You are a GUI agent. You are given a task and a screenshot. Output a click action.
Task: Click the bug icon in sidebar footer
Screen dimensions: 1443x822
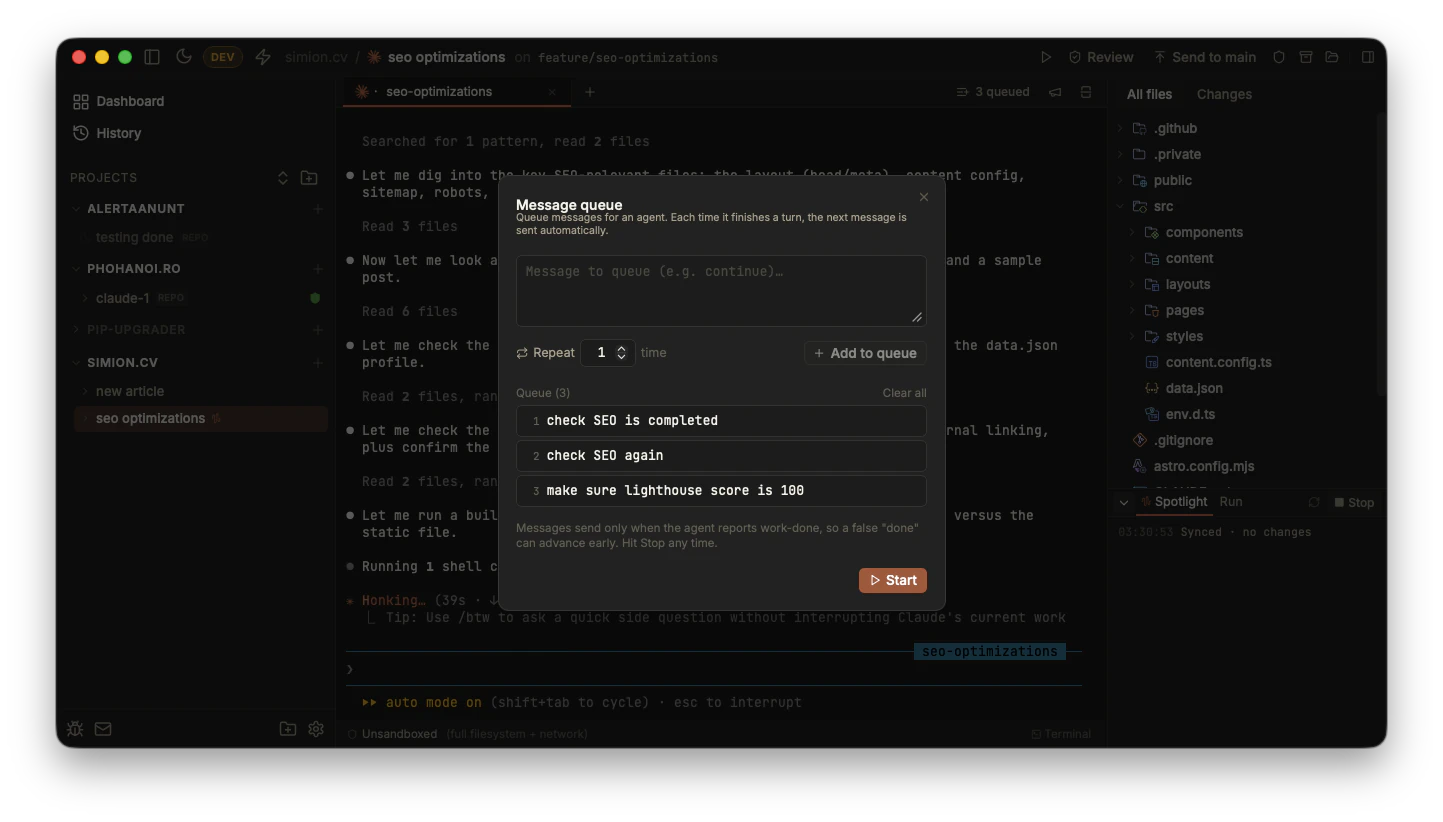point(75,729)
